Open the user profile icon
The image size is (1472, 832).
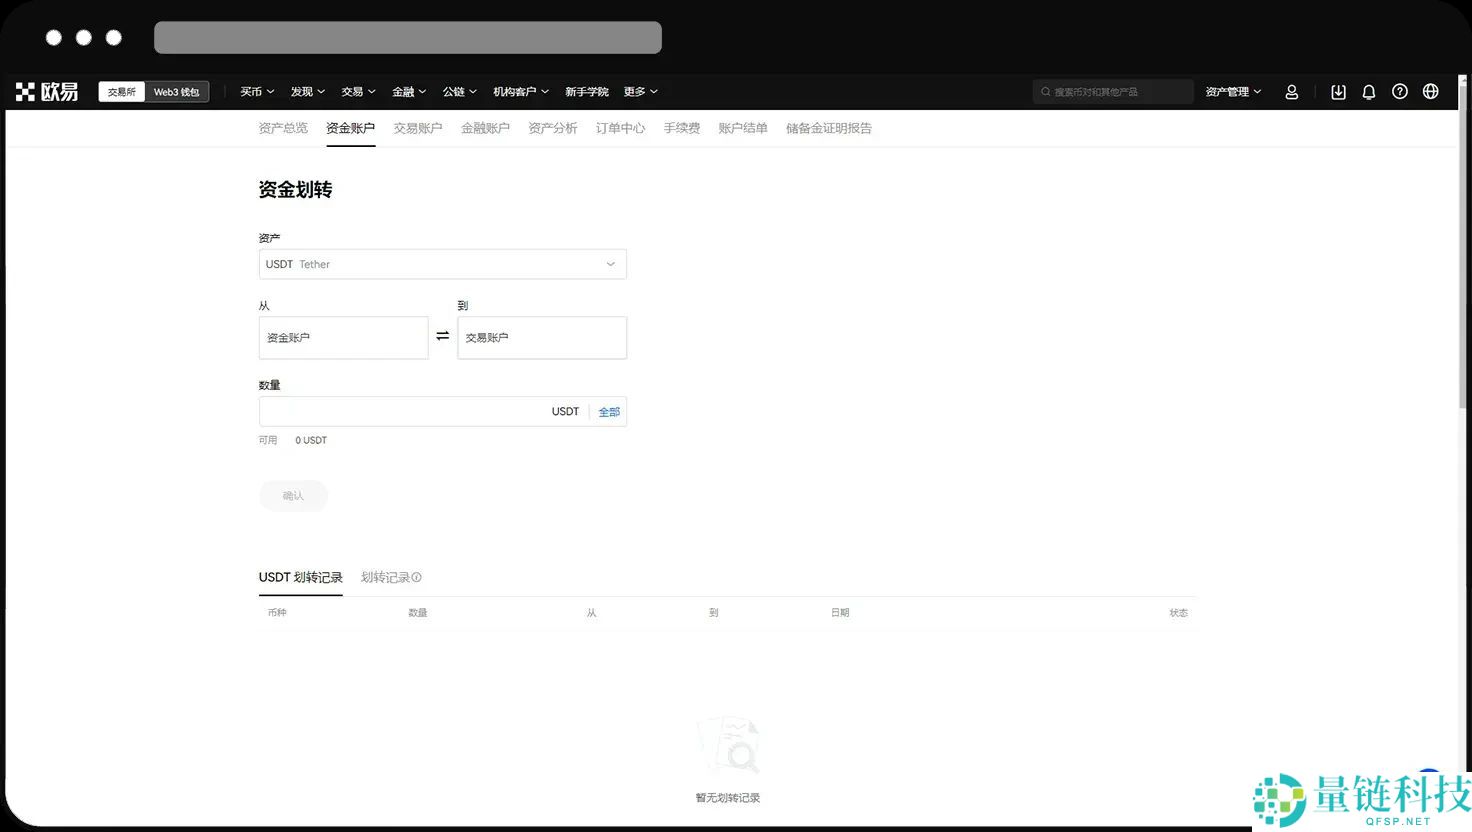click(x=1291, y=91)
